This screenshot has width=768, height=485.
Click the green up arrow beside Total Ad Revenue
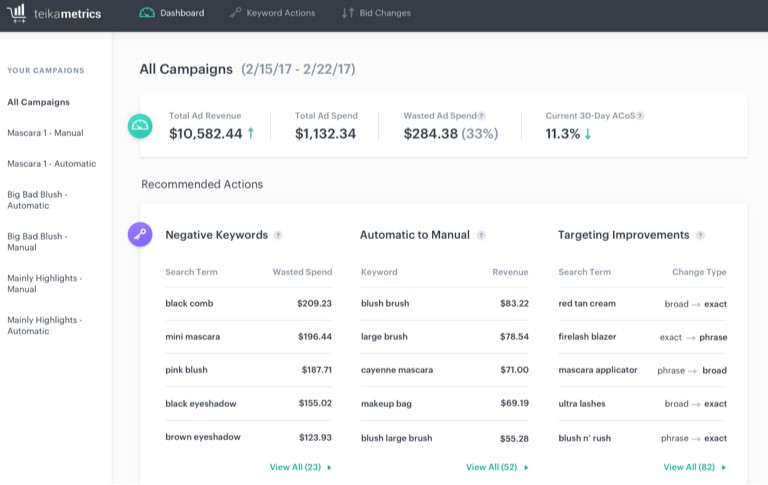coord(251,133)
